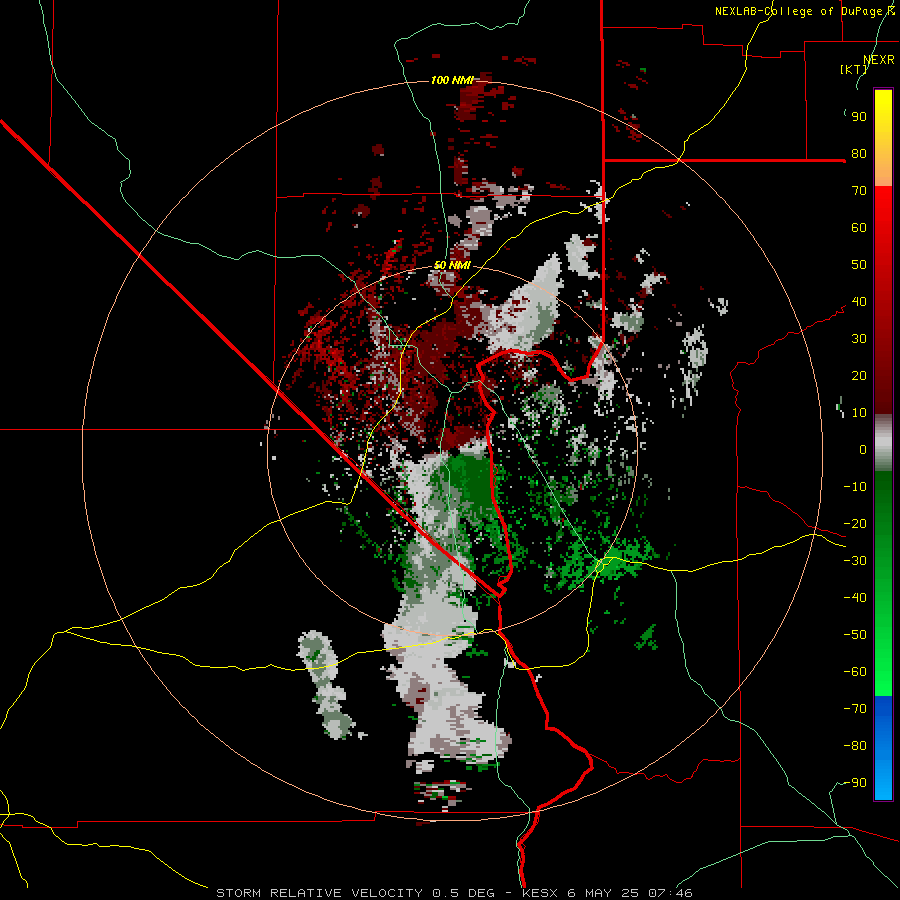Click the red segment of the color bar

point(883,300)
